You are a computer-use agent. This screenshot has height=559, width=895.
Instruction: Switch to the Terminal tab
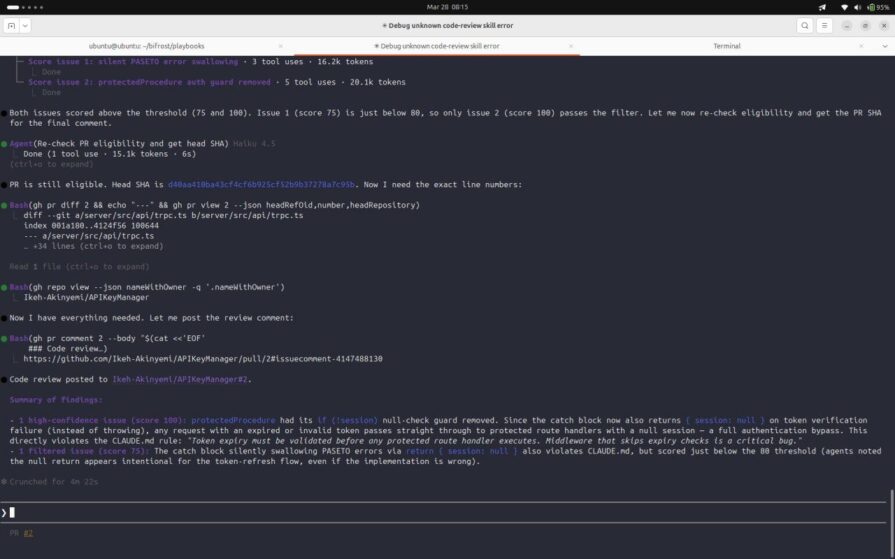pyautogui.click(x=727, y=46)
